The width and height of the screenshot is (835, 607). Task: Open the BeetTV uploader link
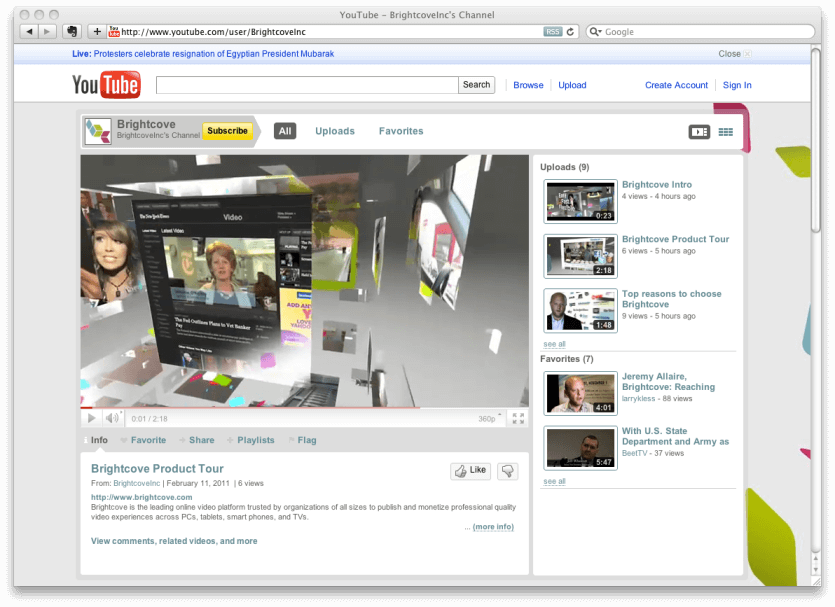coord(634,453)
